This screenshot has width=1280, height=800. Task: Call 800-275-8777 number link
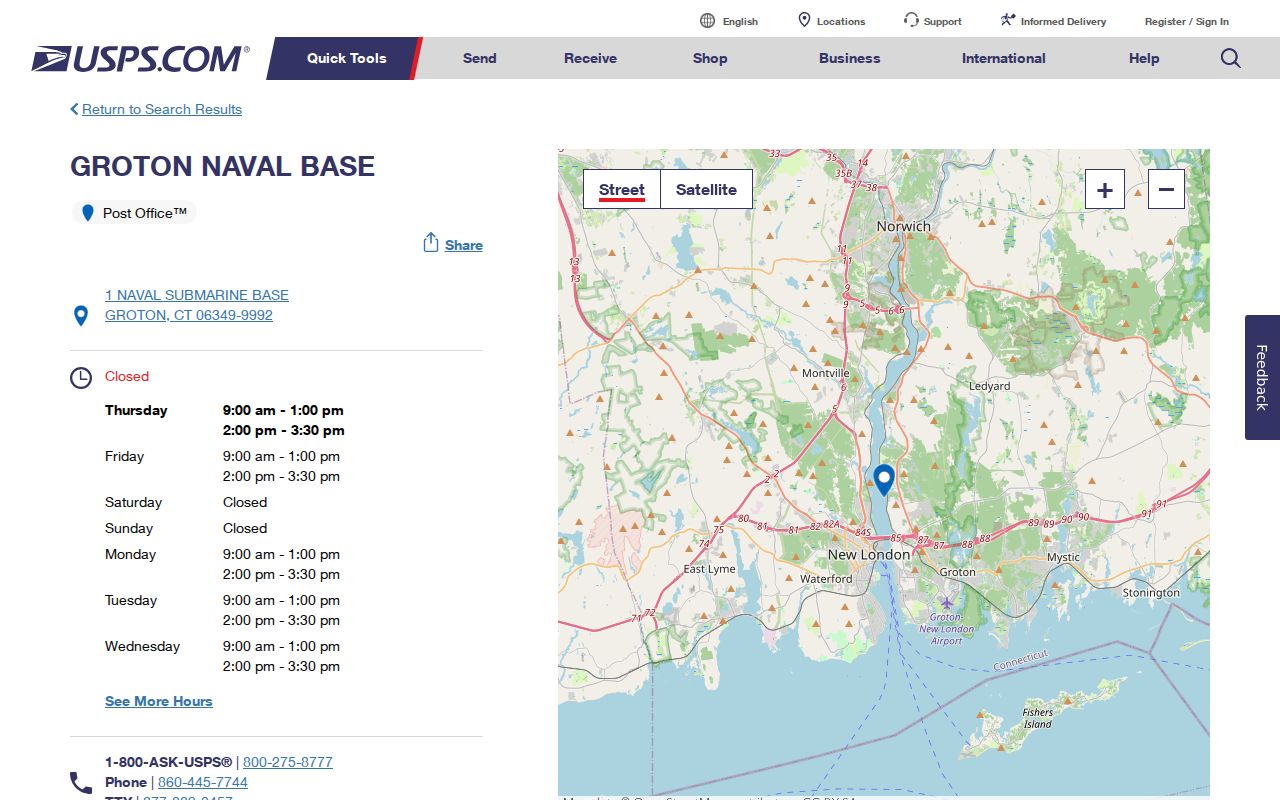[x=288, y=762]
